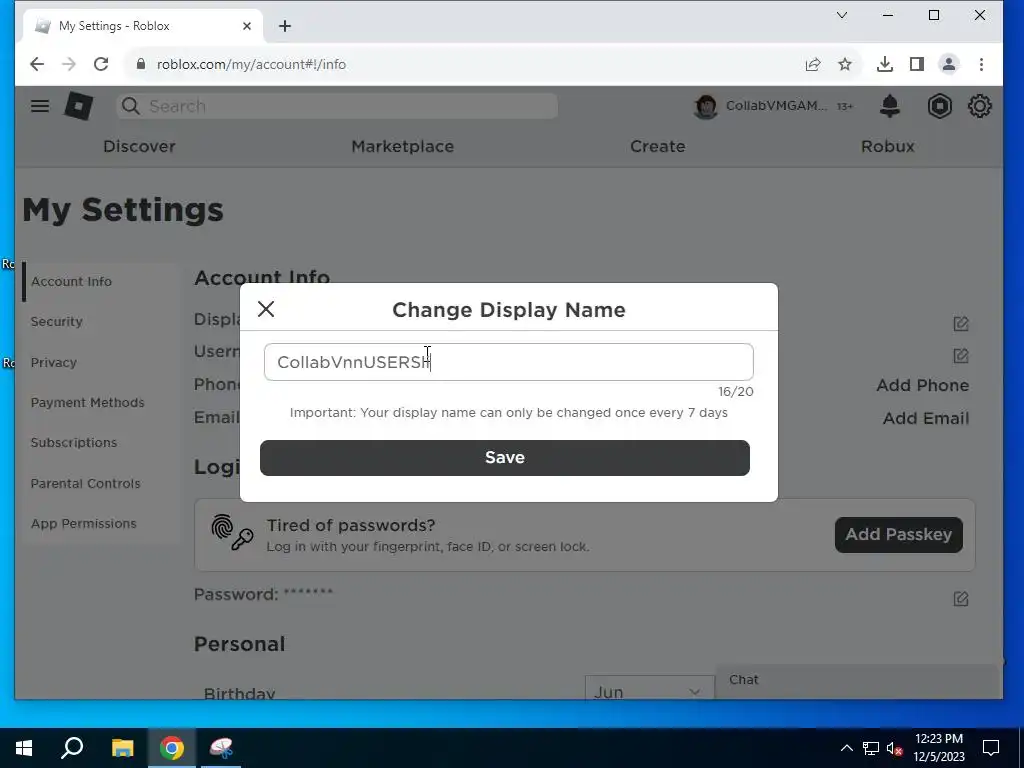
Task: Go back in browser
Action: pyautogui.click(x=37, y=64)
